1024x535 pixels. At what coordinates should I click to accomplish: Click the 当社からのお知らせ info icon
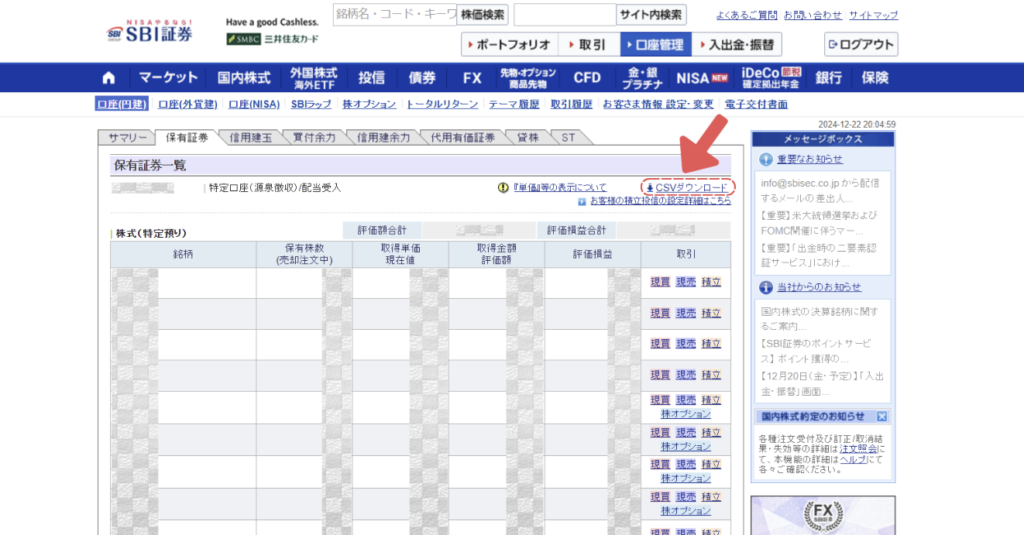[765, 288]
